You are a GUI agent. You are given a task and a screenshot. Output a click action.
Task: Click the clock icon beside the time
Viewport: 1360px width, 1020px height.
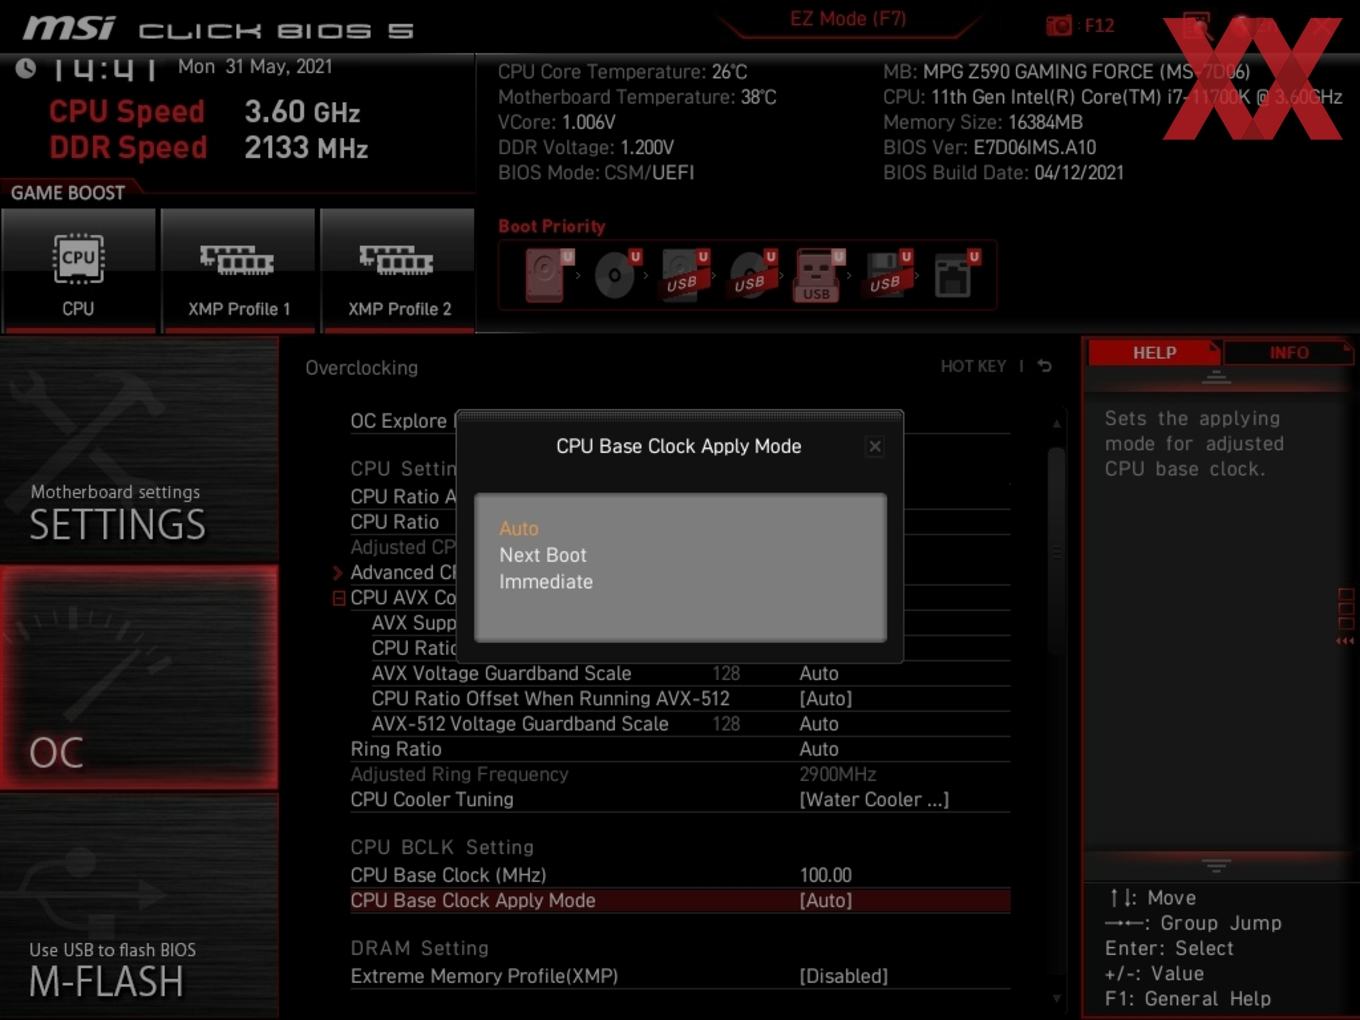click(26, 68)
